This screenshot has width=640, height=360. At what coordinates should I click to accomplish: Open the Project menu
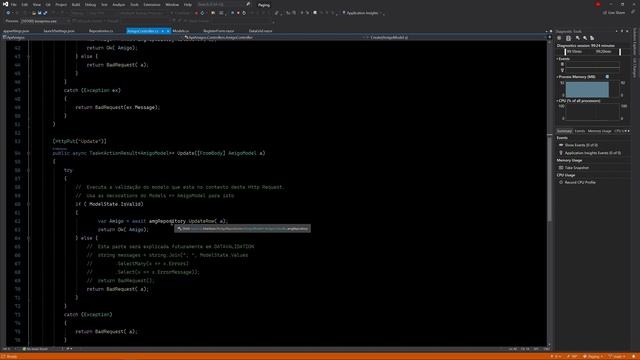61,5
